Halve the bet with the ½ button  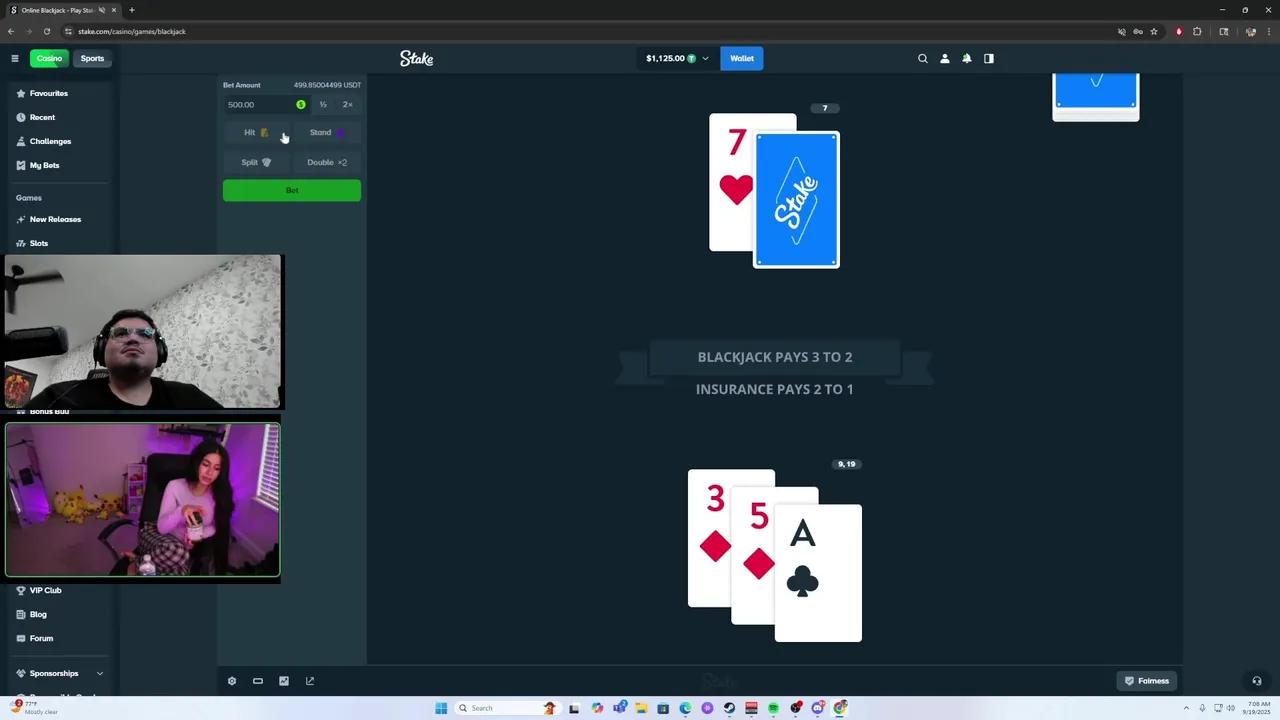323,104
